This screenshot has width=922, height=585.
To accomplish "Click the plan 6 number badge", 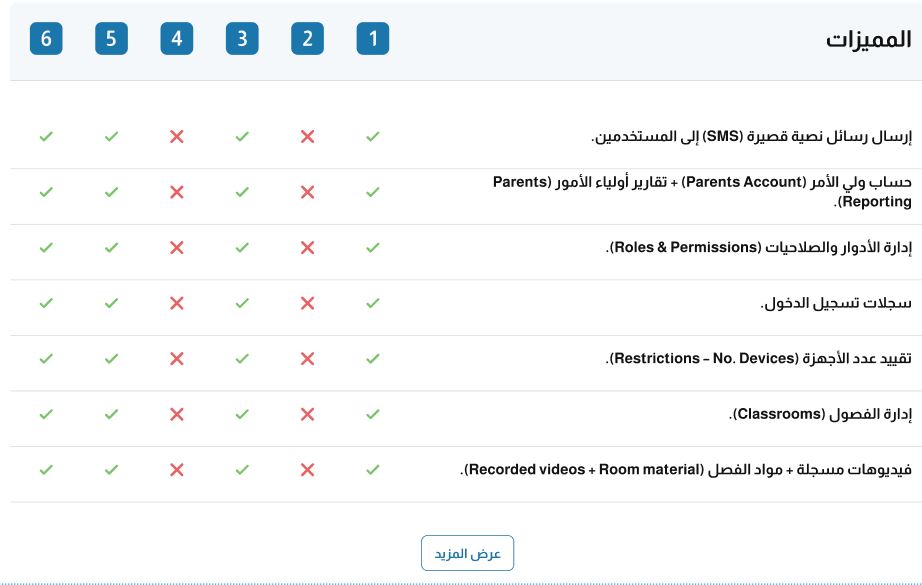I will tap(46, 39).
